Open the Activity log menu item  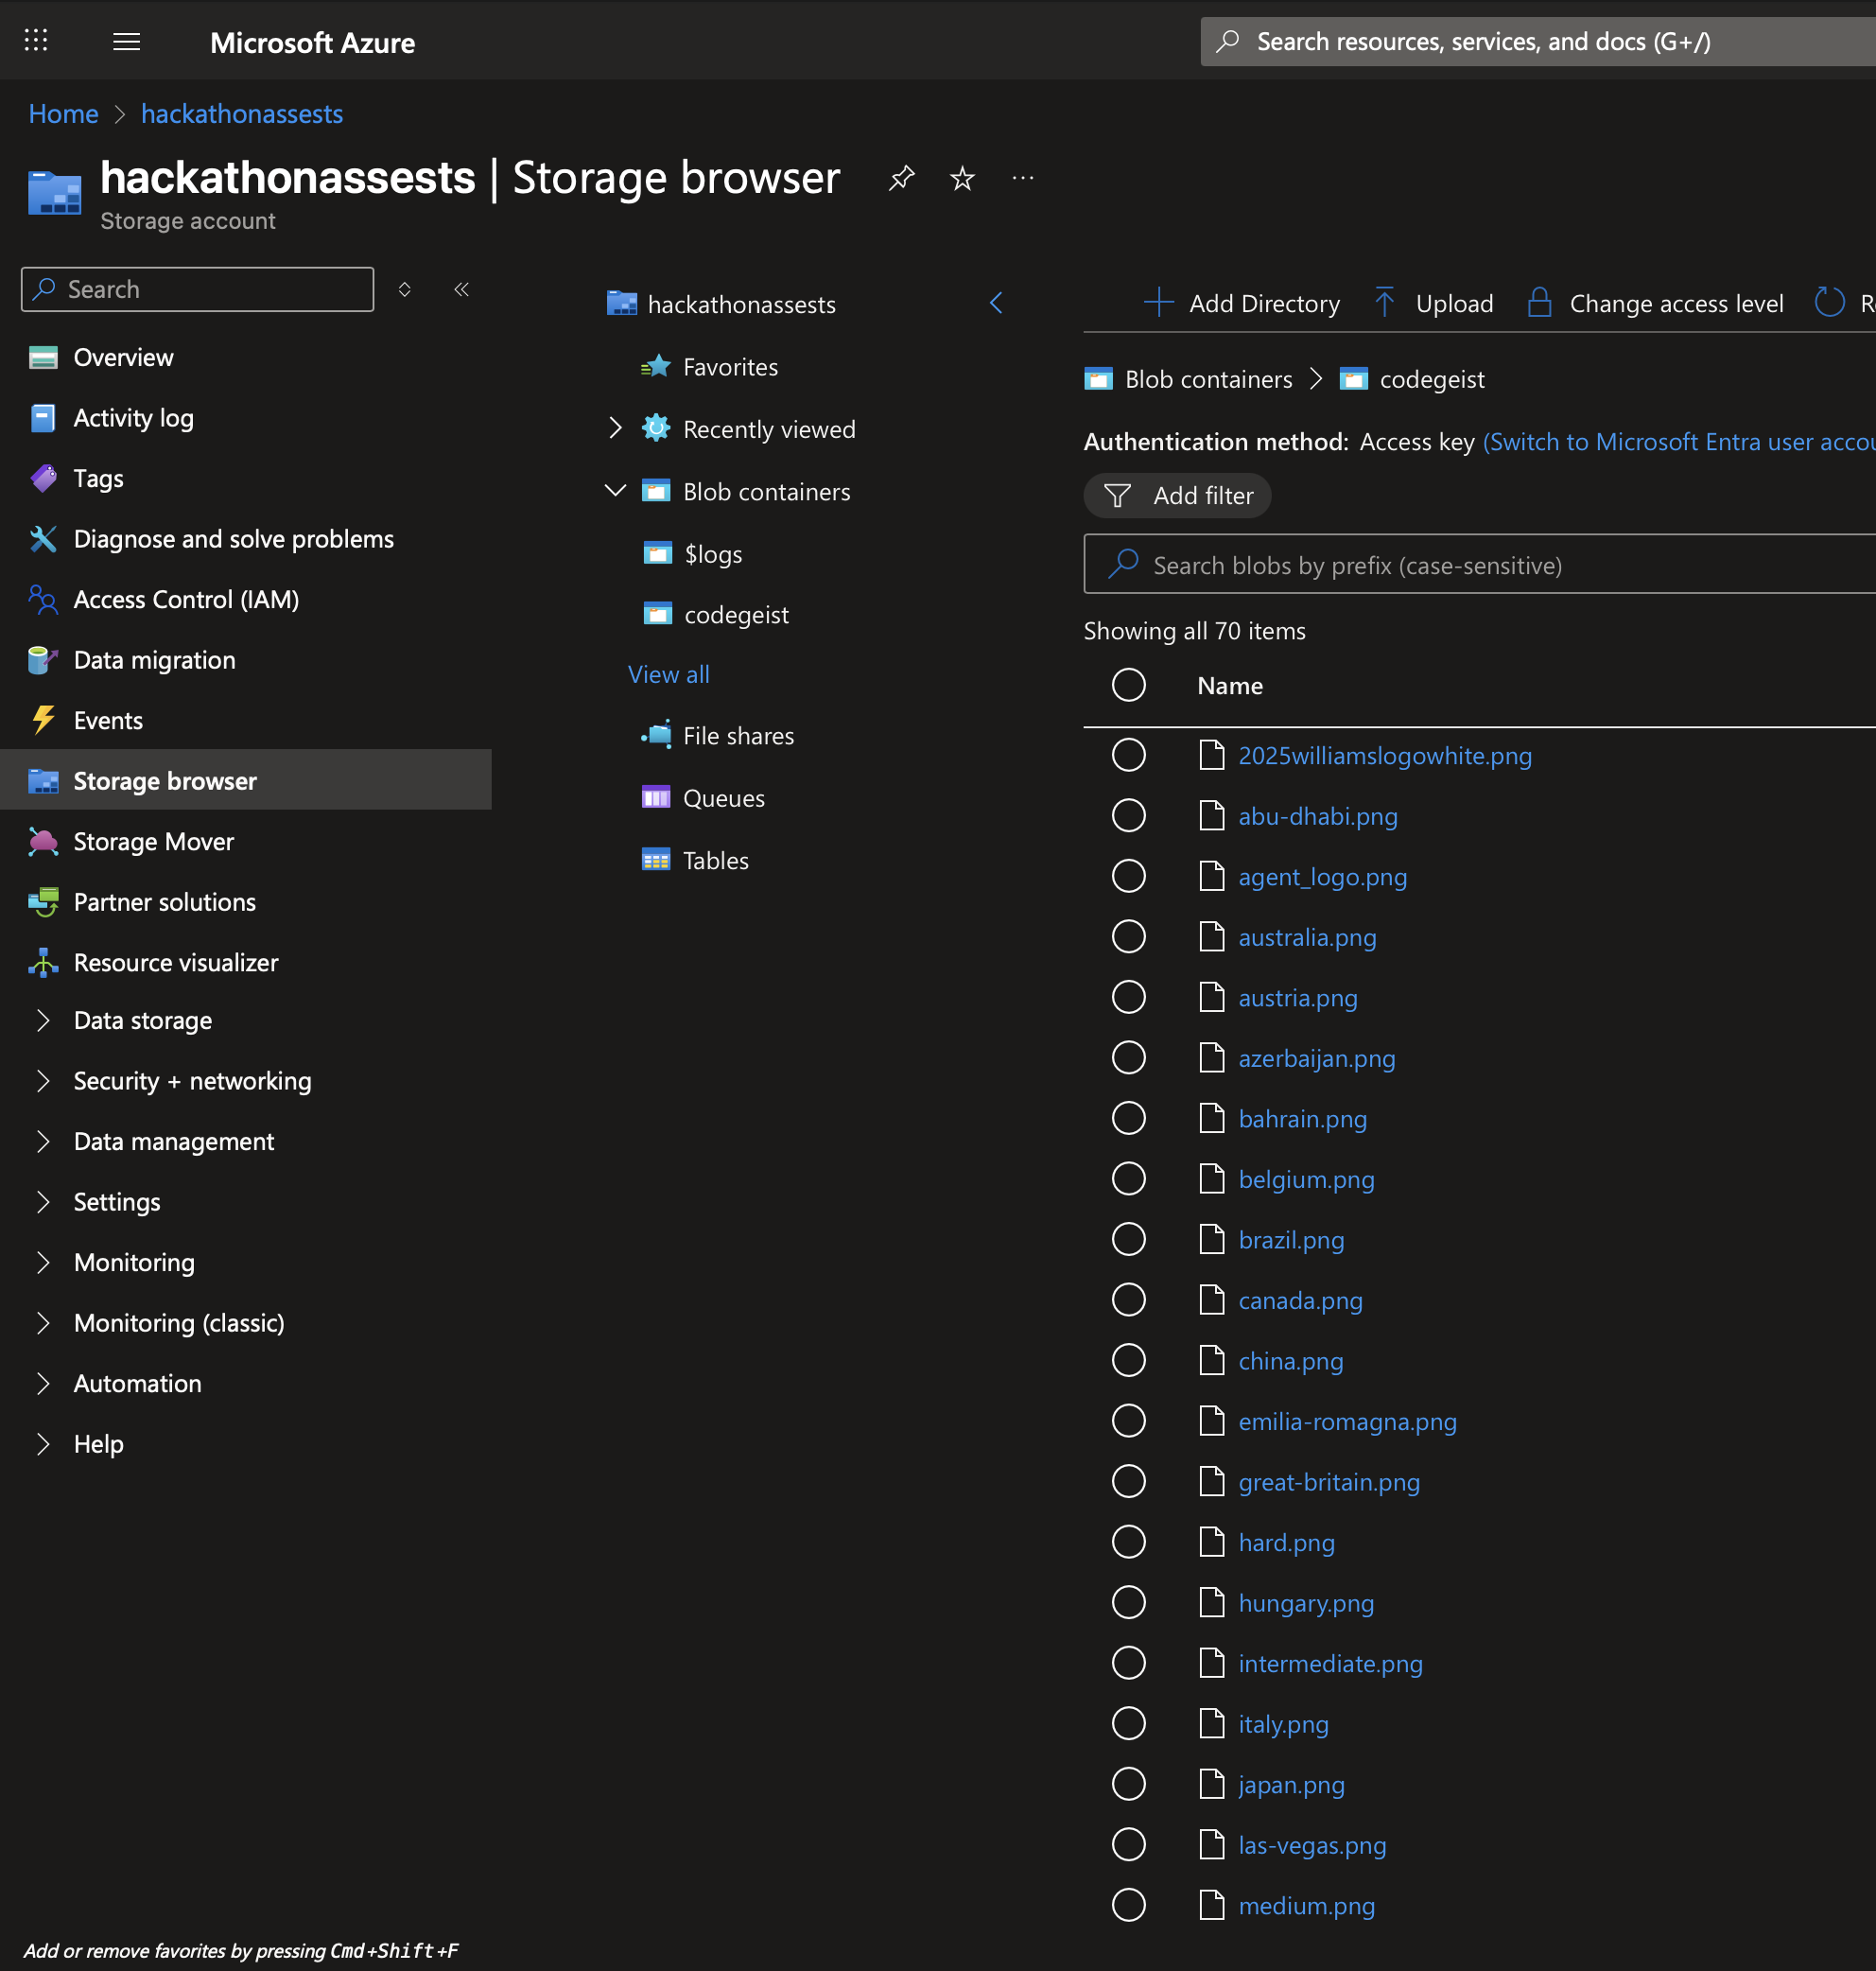point(133,418)
